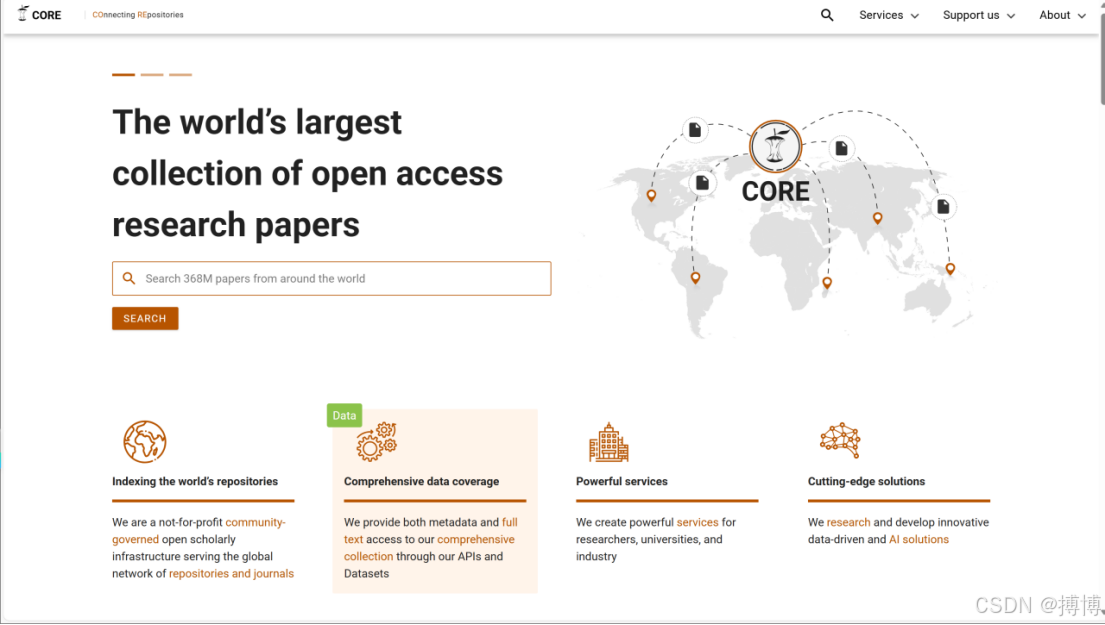Viewport: 1105px width, 625px height.
Task: Click the 'Cutting-edge solutions' heading
Action: (866, 481)
